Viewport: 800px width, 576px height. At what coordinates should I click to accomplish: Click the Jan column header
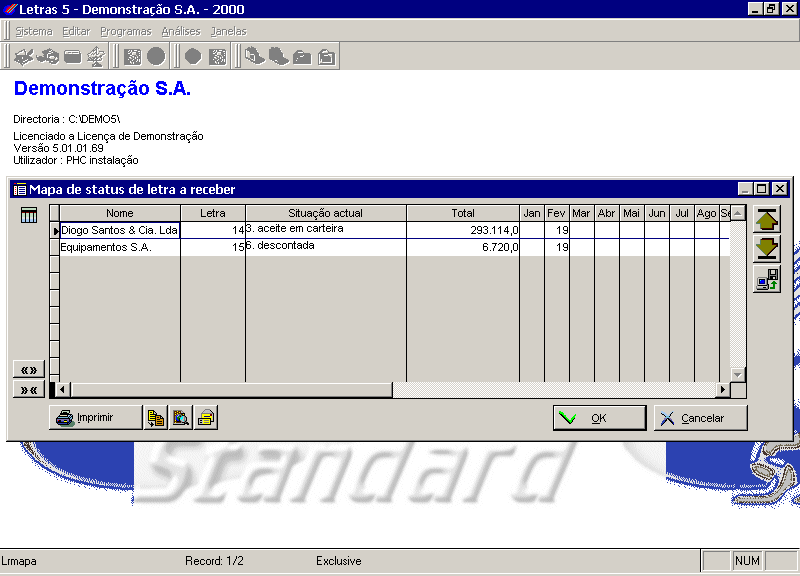click(532, 213)
